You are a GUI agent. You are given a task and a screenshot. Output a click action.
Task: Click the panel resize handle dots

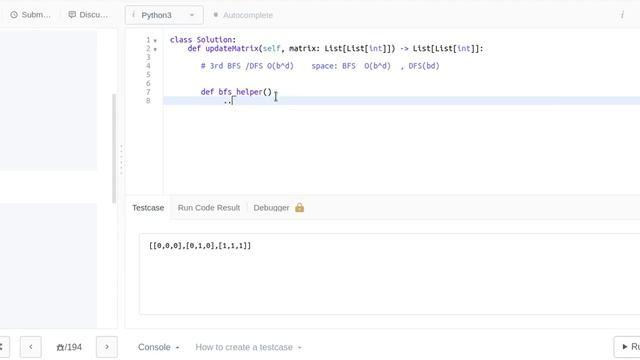point(121,160)
